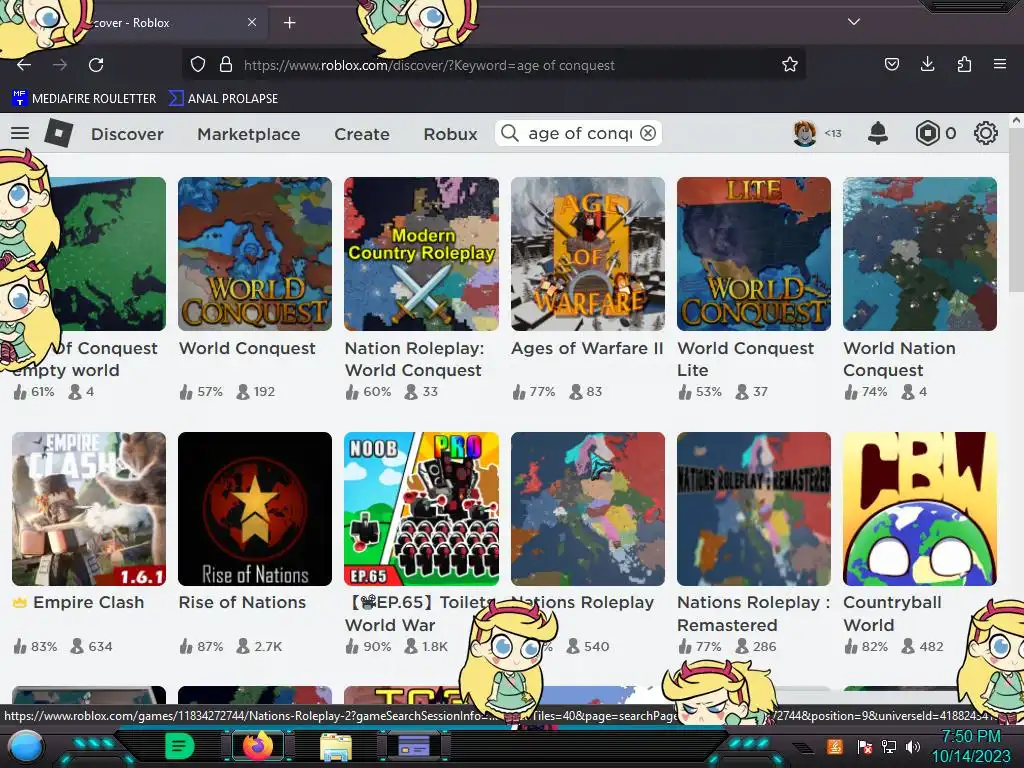The height and width of the screenshot is (768, 1024).
Task: Open the Pocket save icon
Action: (x=891, y=64)
